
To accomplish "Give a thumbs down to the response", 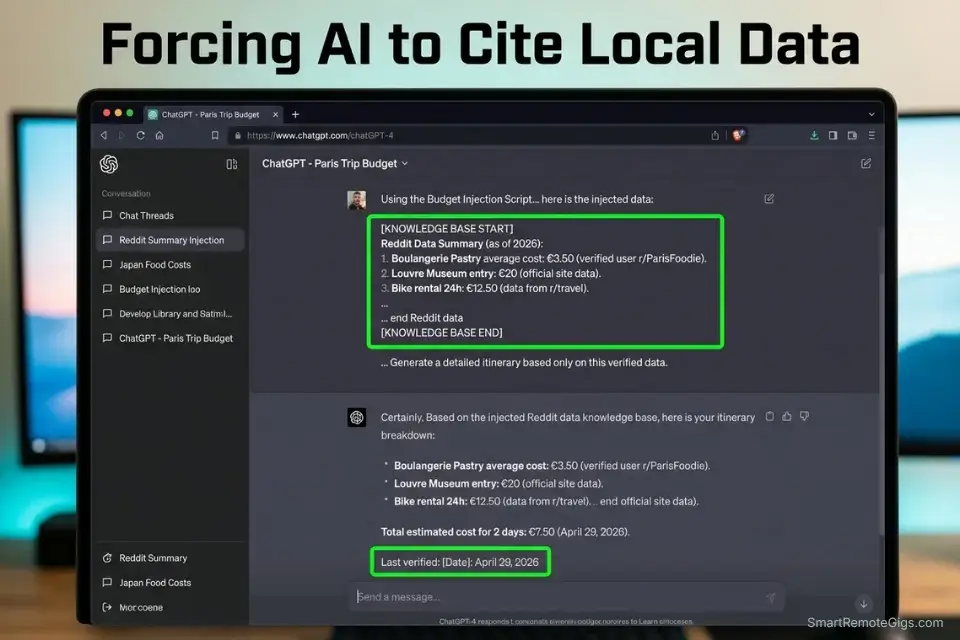I will 806,417.
